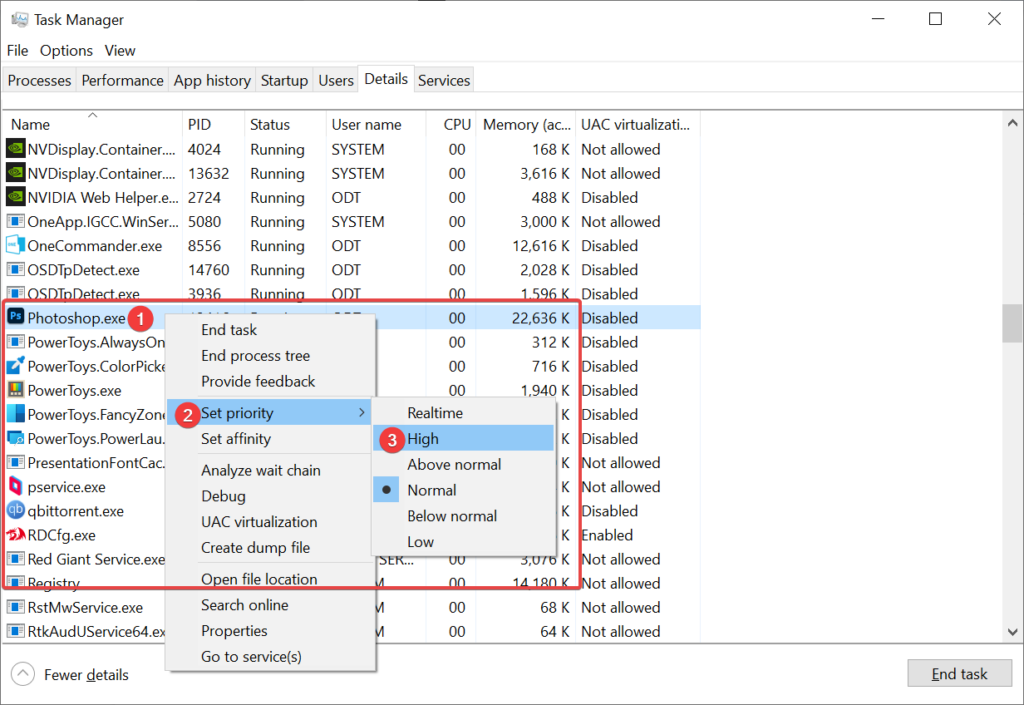Click the qbittorrent.exe process icon
The image size is (1024, 705).
coord(16,511)
